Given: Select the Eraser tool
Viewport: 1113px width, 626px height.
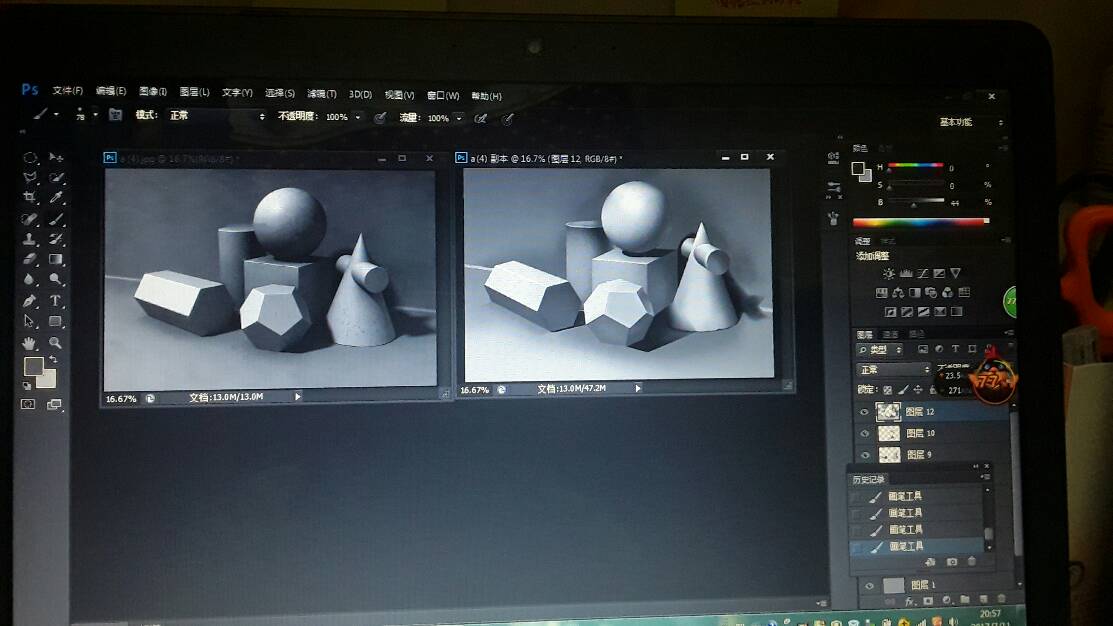Looking at the screenshot, I should click(30, 259).
